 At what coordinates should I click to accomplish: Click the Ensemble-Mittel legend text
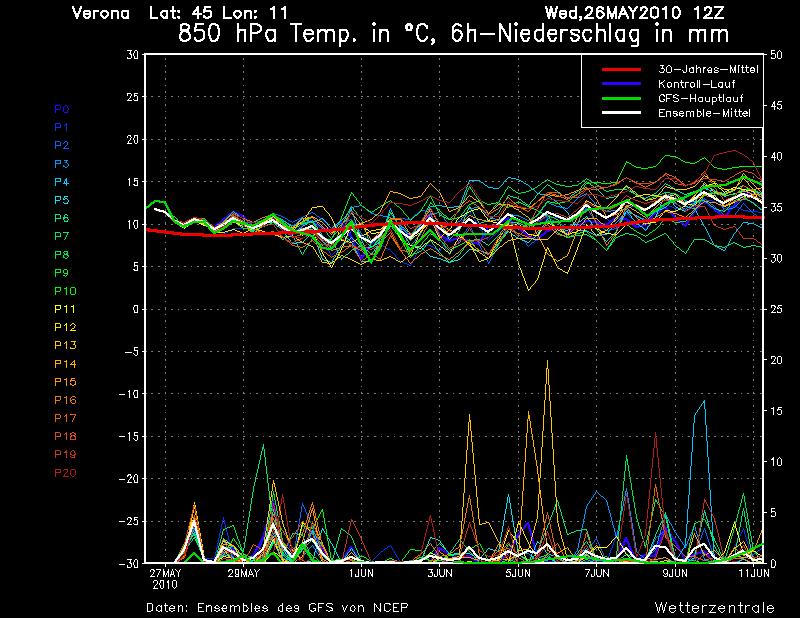pos(703,113)
